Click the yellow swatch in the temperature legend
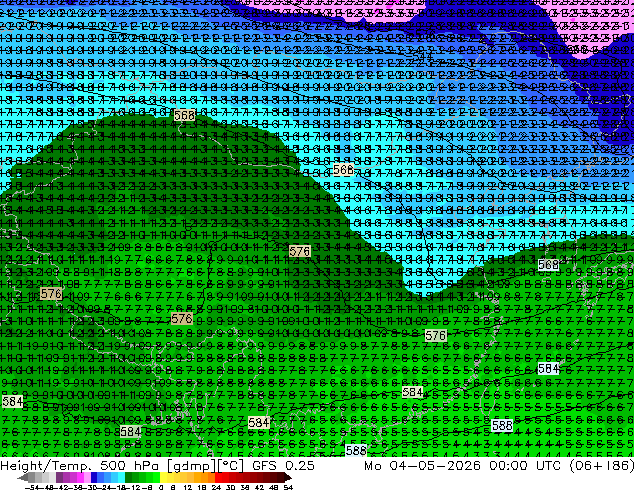The width and height of the screenshot is (634, 490). (163, 478)
